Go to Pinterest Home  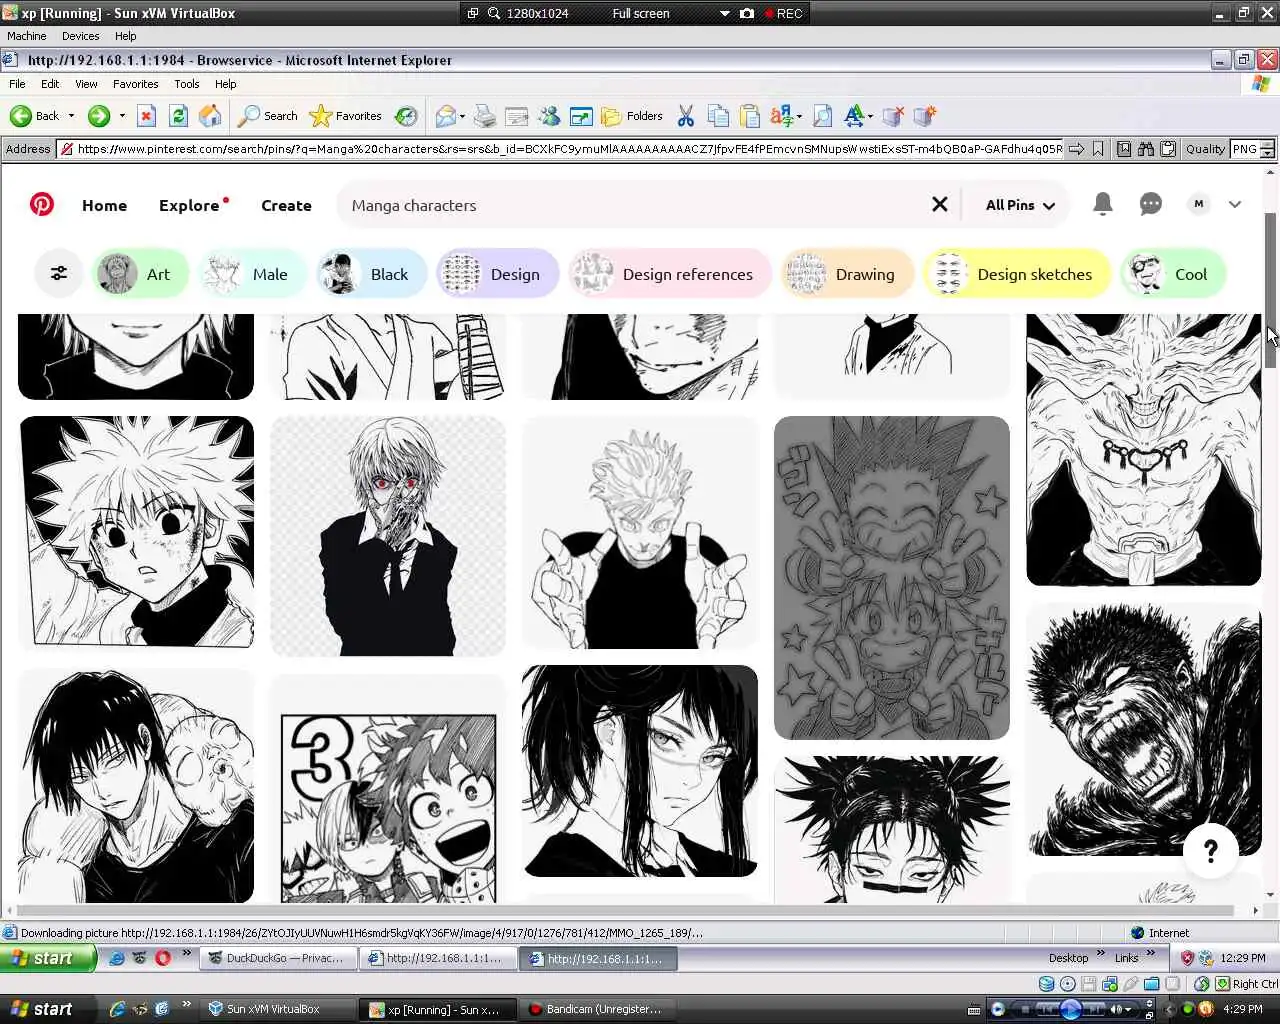point(104,205)
